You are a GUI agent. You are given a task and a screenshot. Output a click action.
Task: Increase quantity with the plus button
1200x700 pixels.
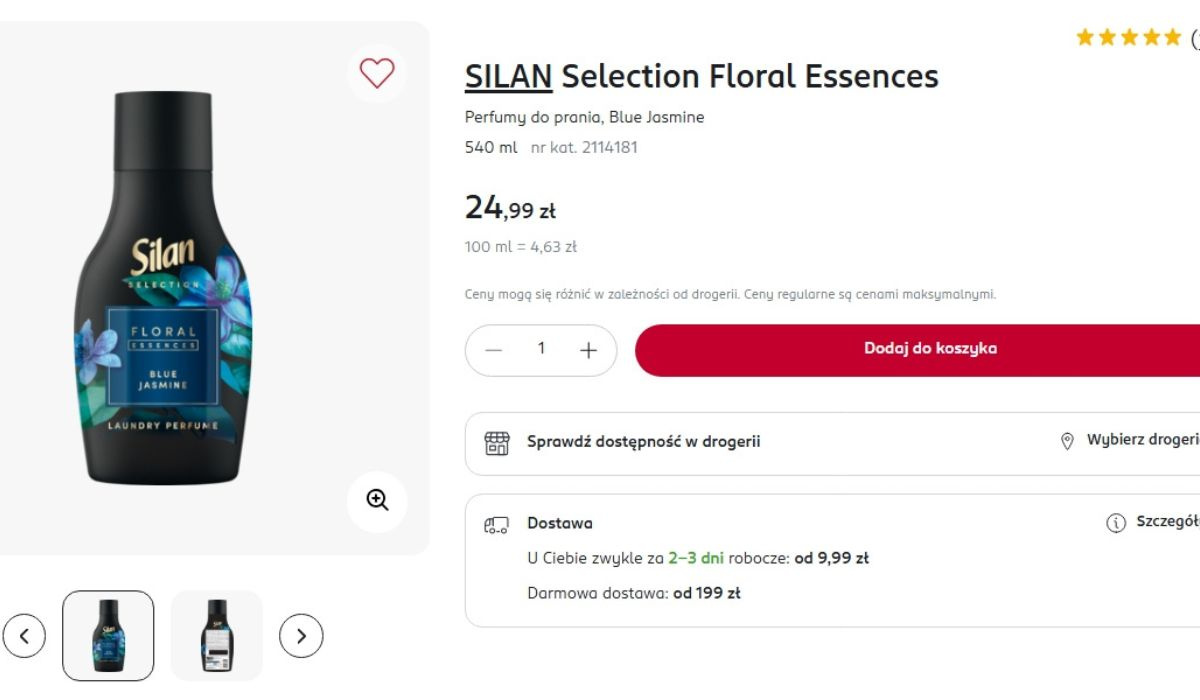click(589, 350)
